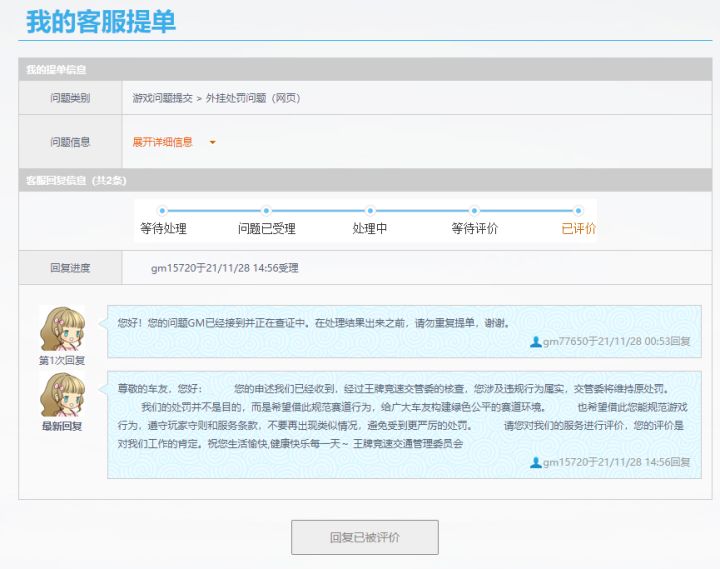Expand 展开详细信息 details link

pyautogui.click(x=163, y=142)
